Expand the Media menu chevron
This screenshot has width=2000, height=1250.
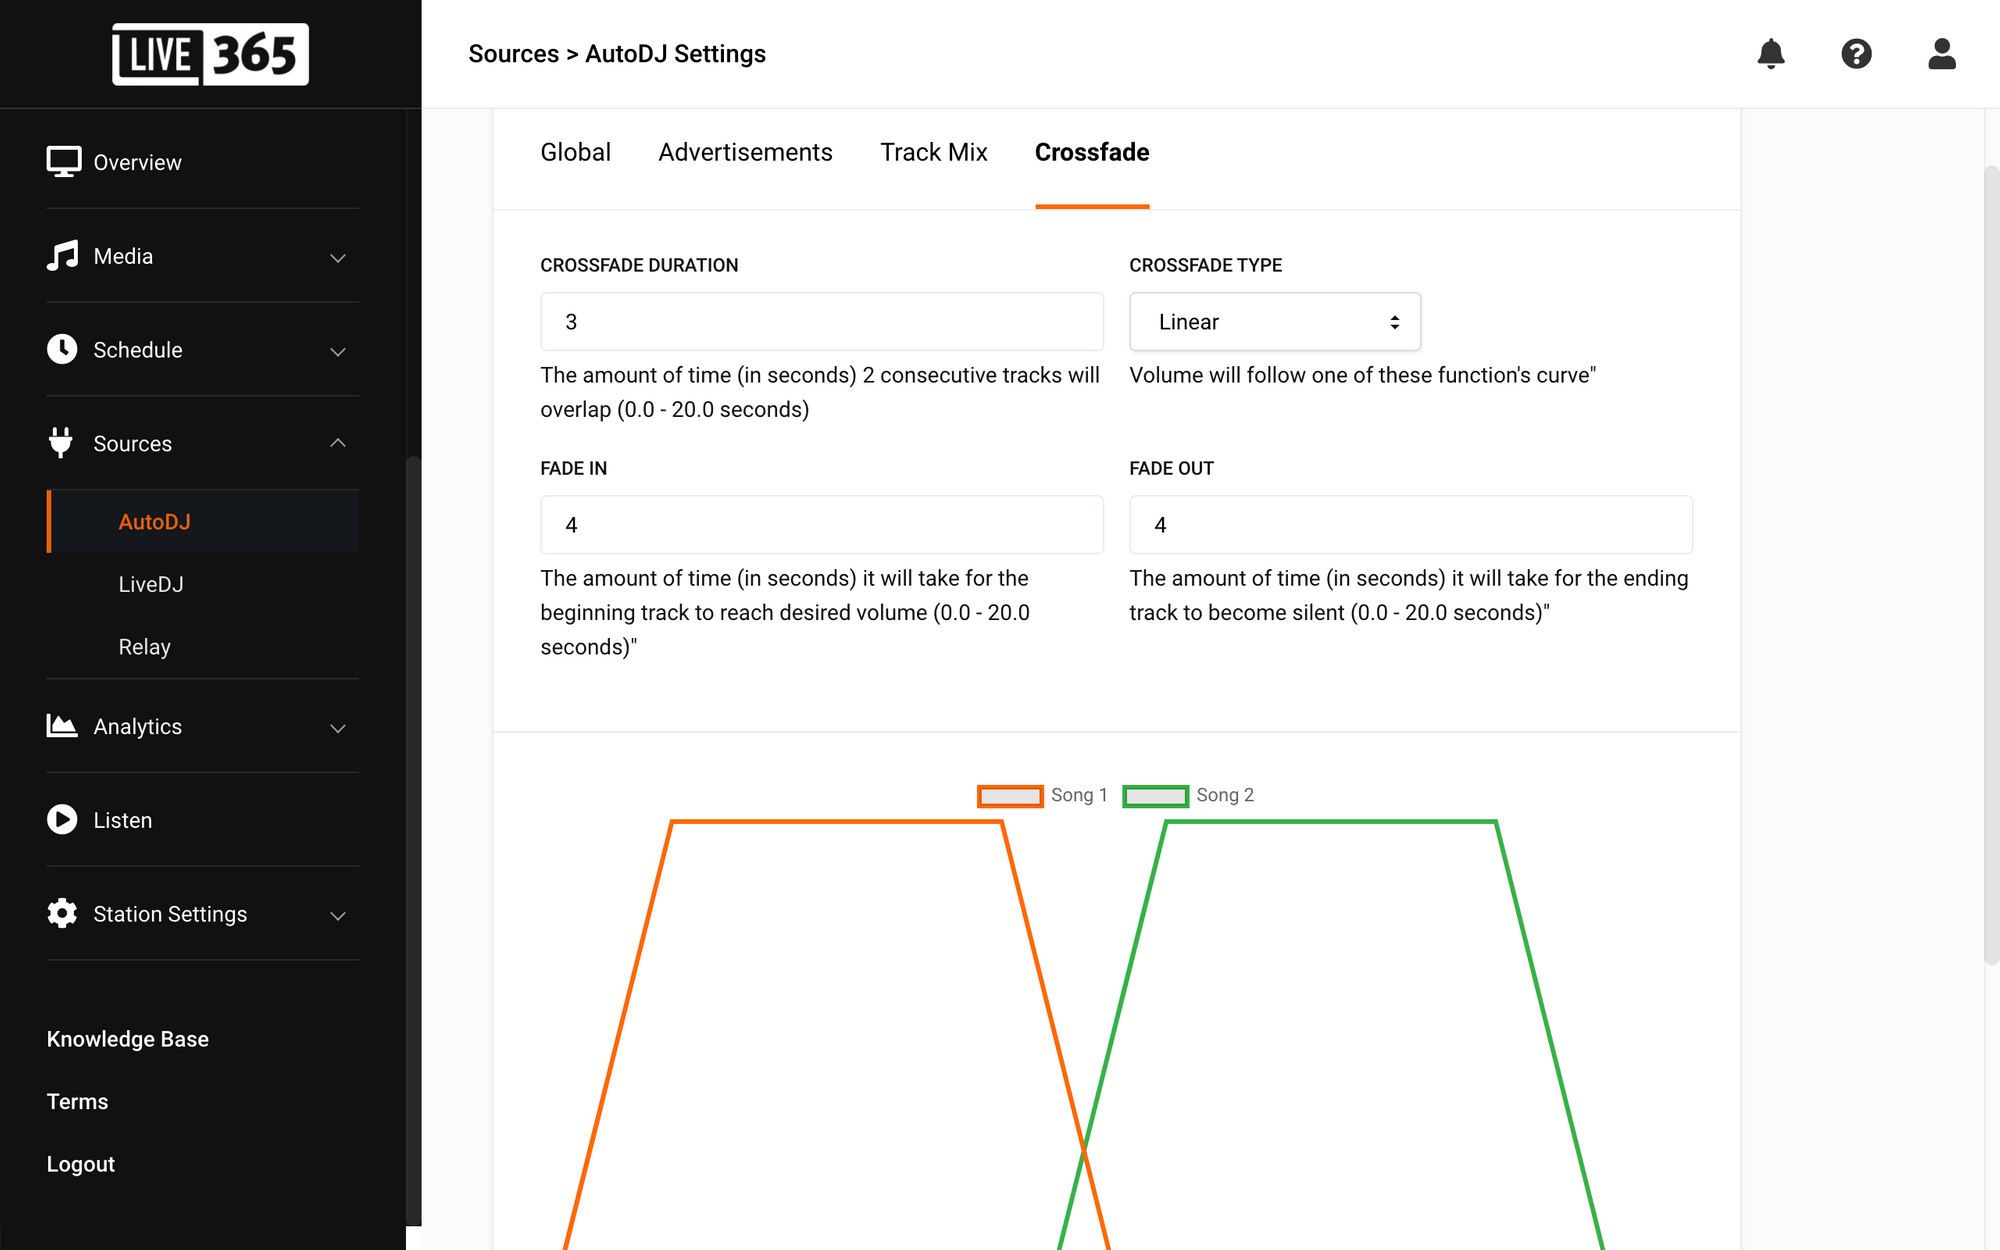(x=338, y=258)
